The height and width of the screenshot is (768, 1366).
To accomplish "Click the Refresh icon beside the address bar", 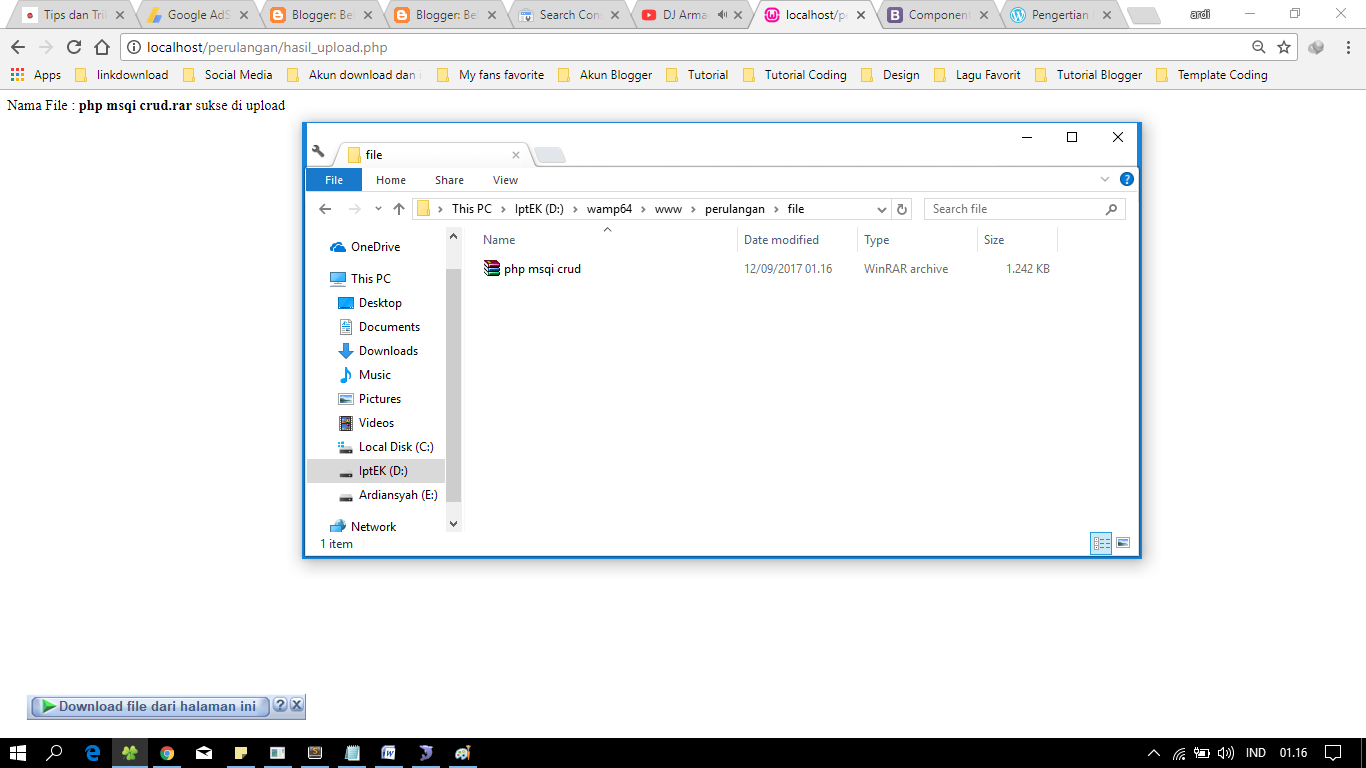I will [901, 208].
